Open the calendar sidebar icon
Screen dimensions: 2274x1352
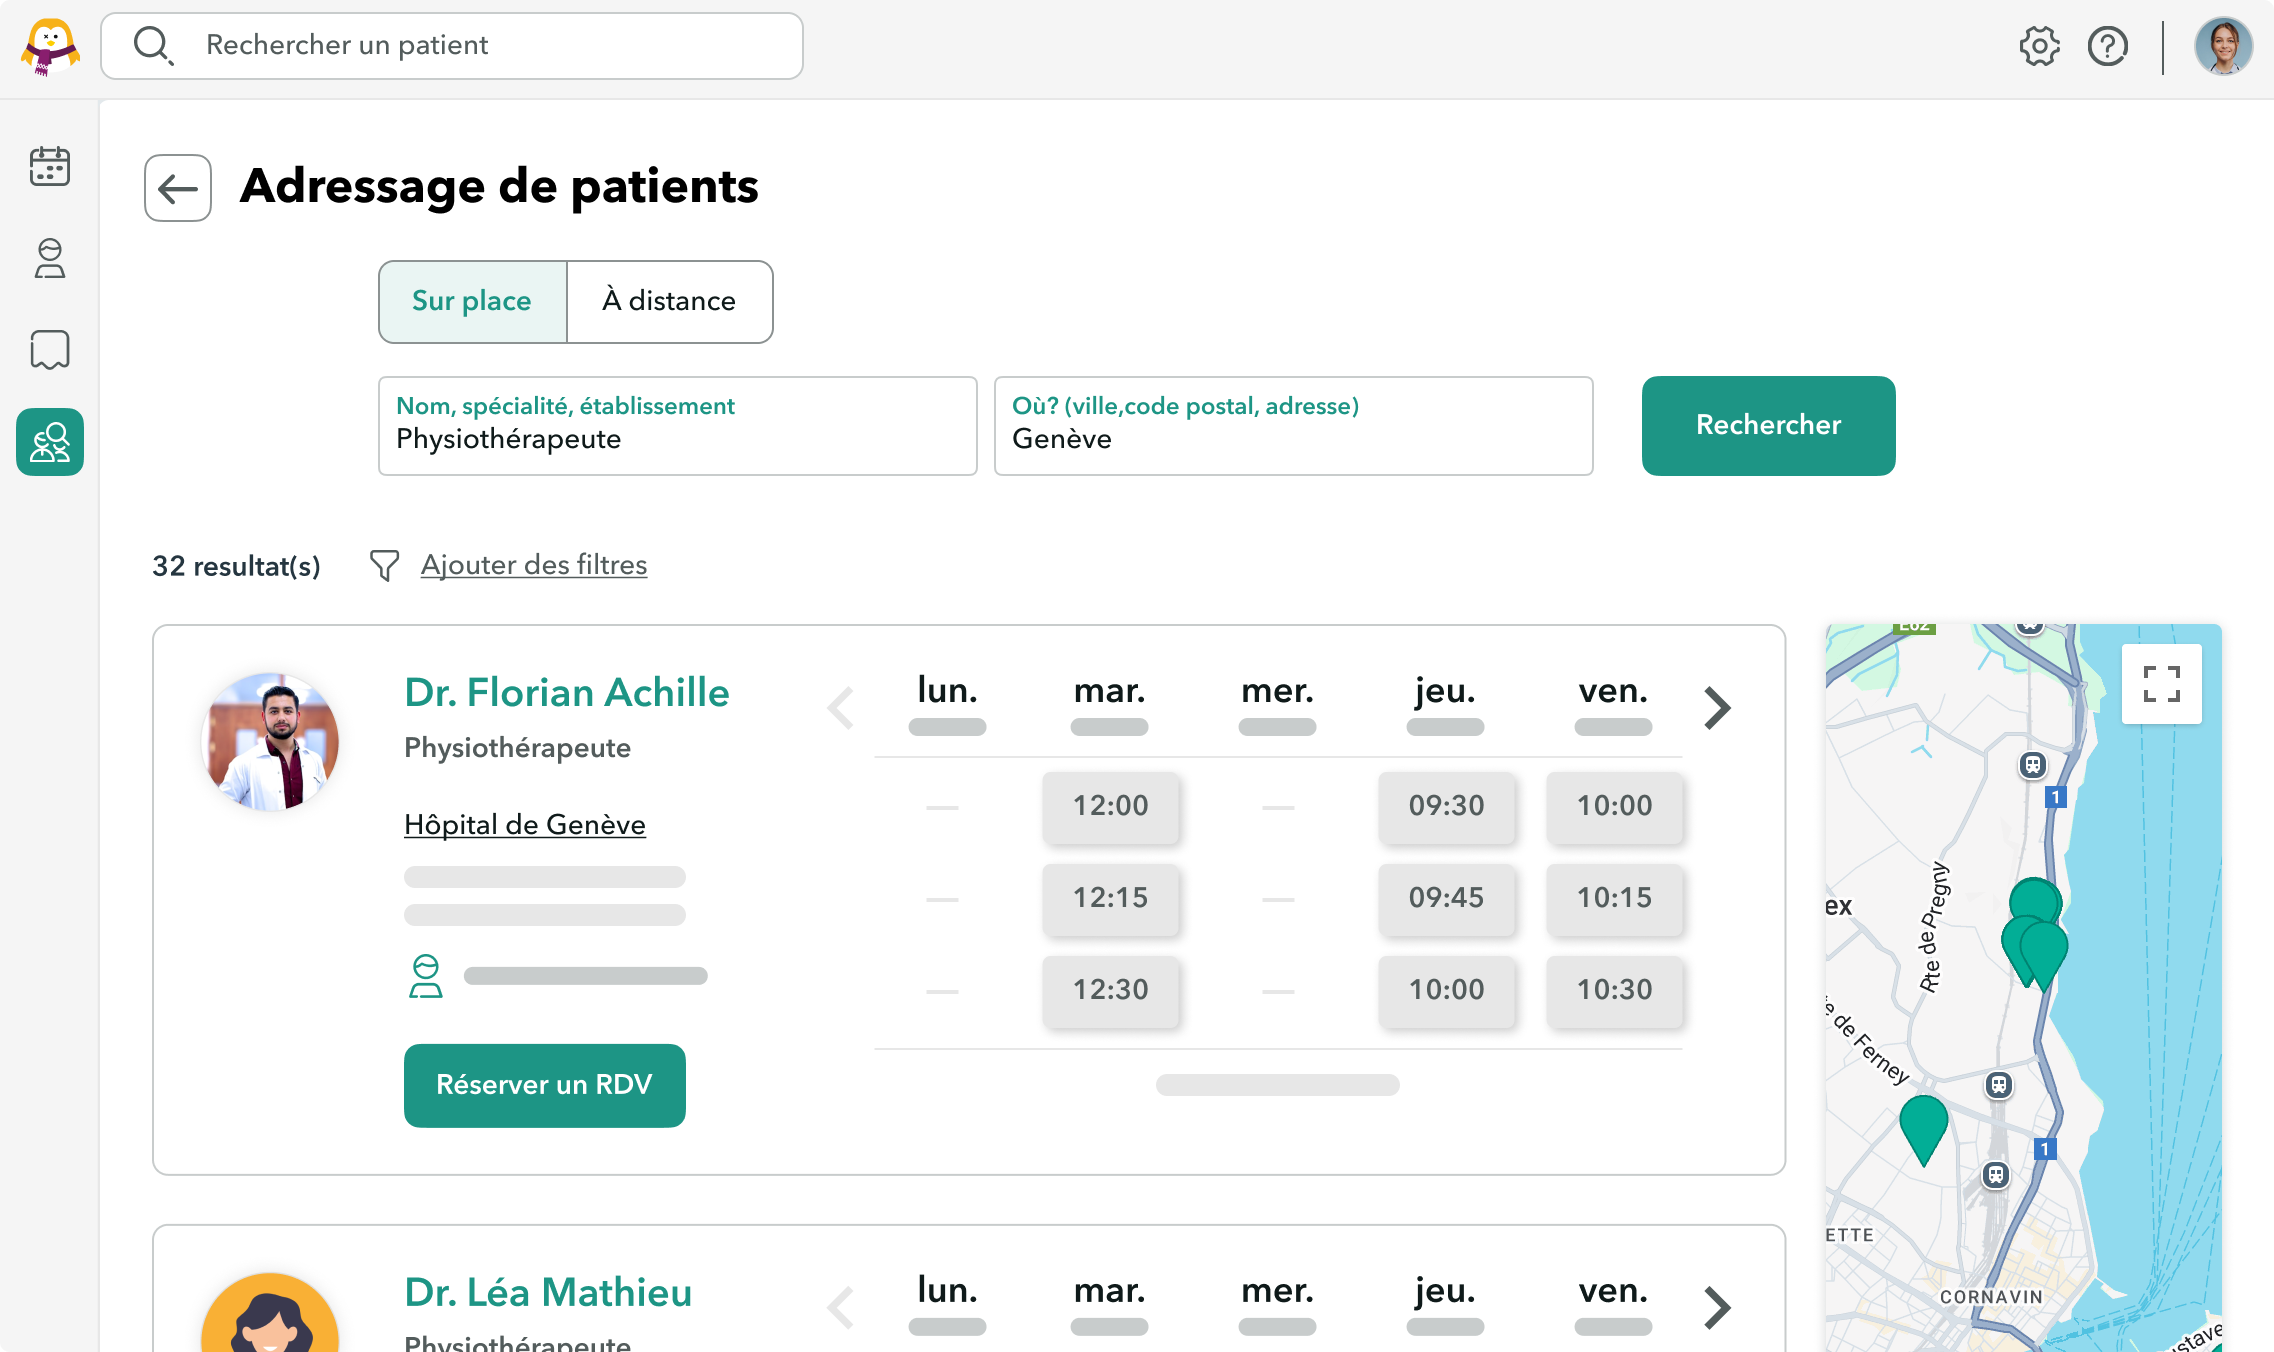50,166
